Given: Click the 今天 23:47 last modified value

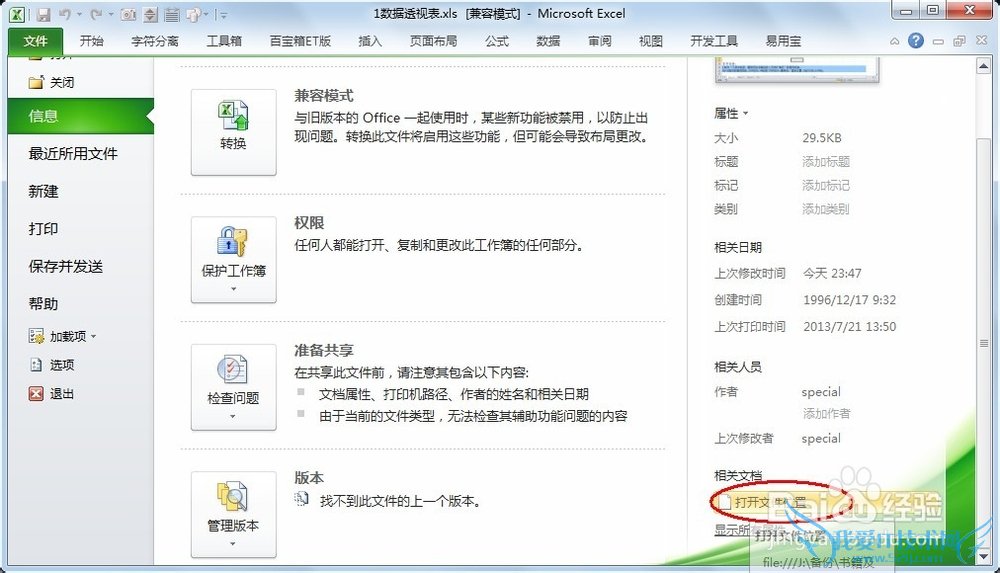Looking at the screenshot, I should [832, 273].
